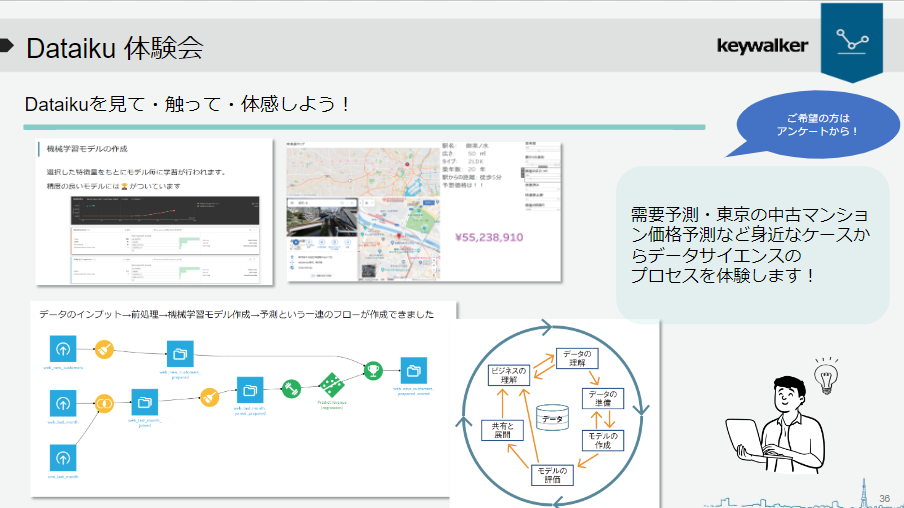904x508 pixels.
Task: Open the web_last_month_joined folder dataset
Action: (x=145, y=402)
